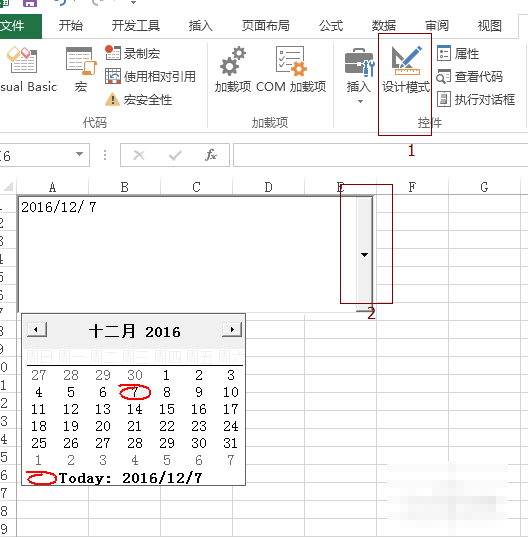Toggle 设计模式 design mode
Image resolution: width=528 pixels, height=537 pixels.
[405, 70]
